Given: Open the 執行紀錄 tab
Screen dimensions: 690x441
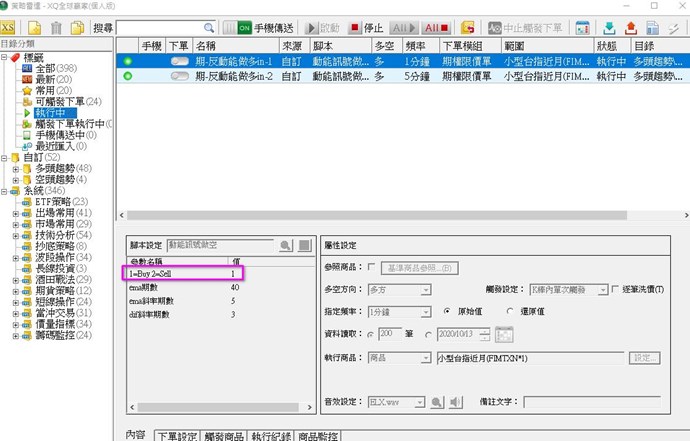Looking at the screenshot, I should tap(271, 435).
